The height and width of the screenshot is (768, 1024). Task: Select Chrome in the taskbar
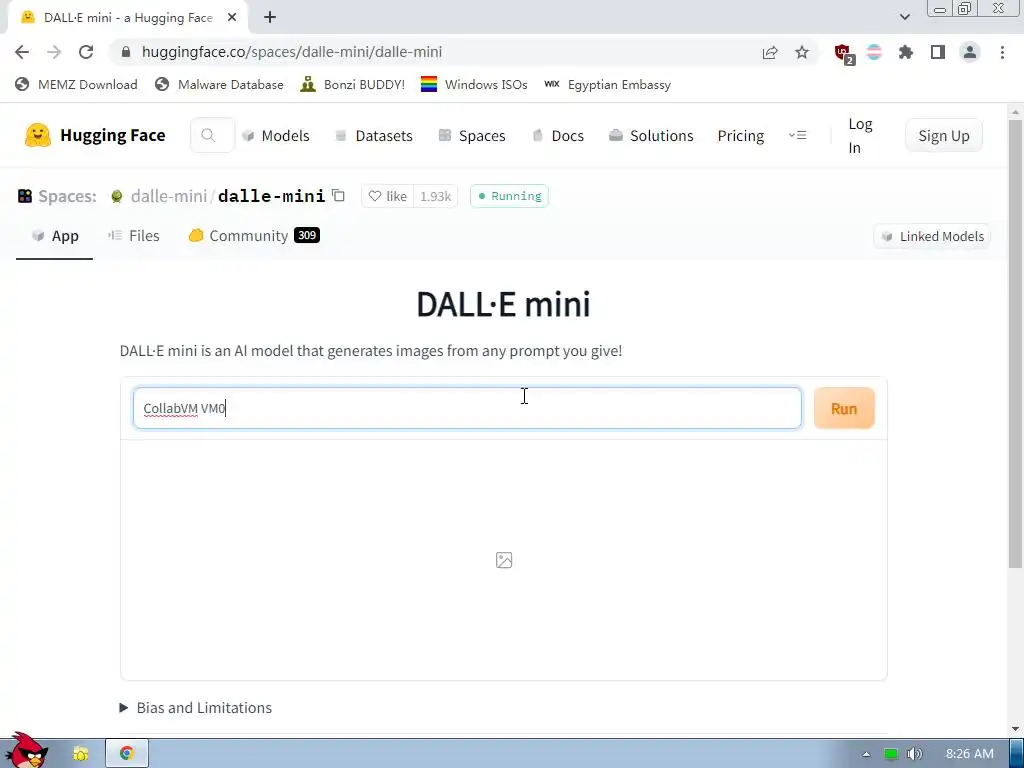point(127,753)
